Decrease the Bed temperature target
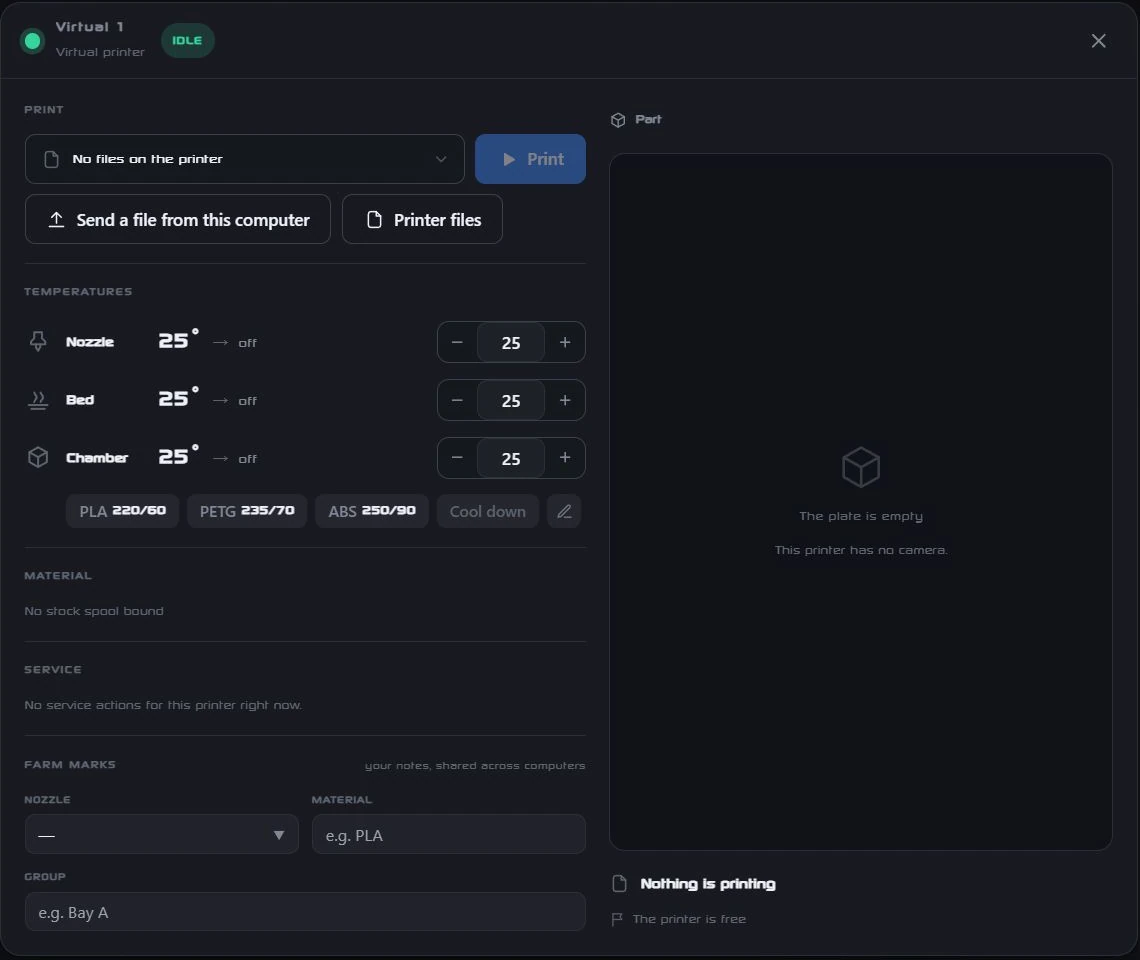This screenshot has height=960, width=1140. click(x=457, y=400)
